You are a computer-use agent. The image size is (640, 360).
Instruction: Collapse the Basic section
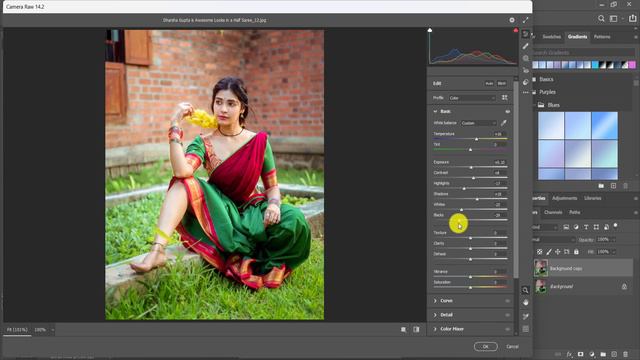click(435, 111)
